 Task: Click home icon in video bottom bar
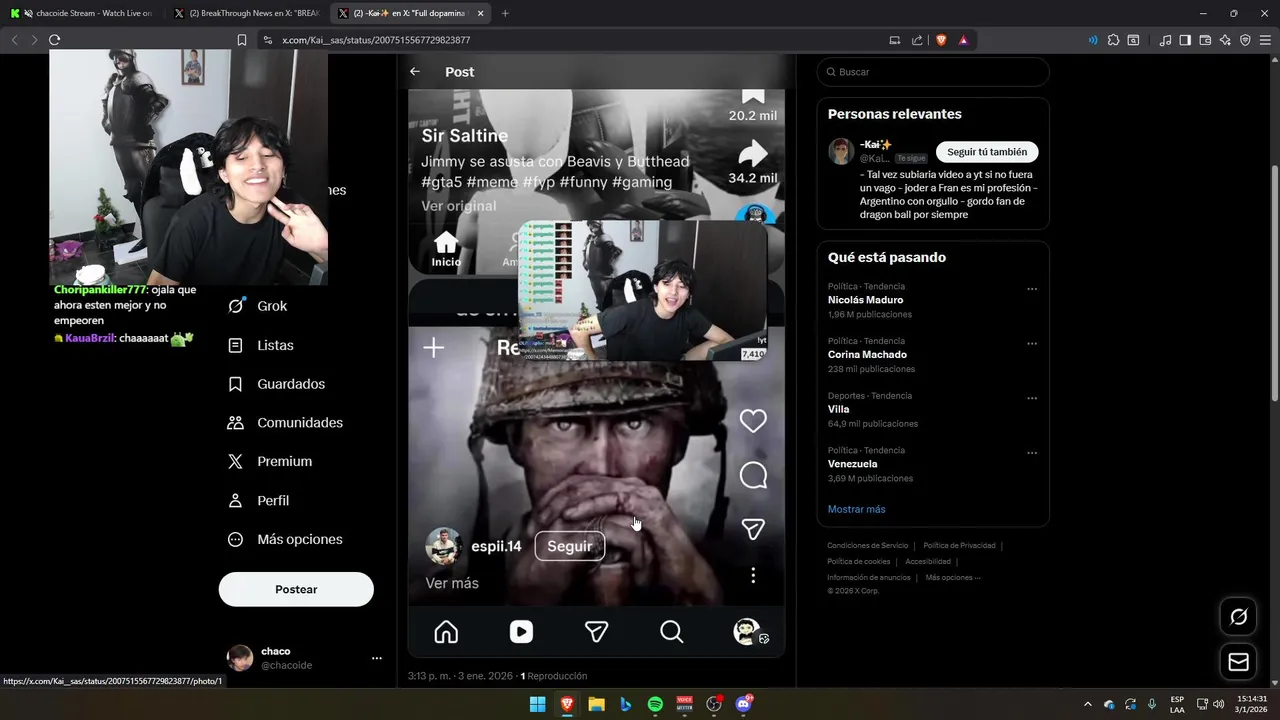pos(446,632)
